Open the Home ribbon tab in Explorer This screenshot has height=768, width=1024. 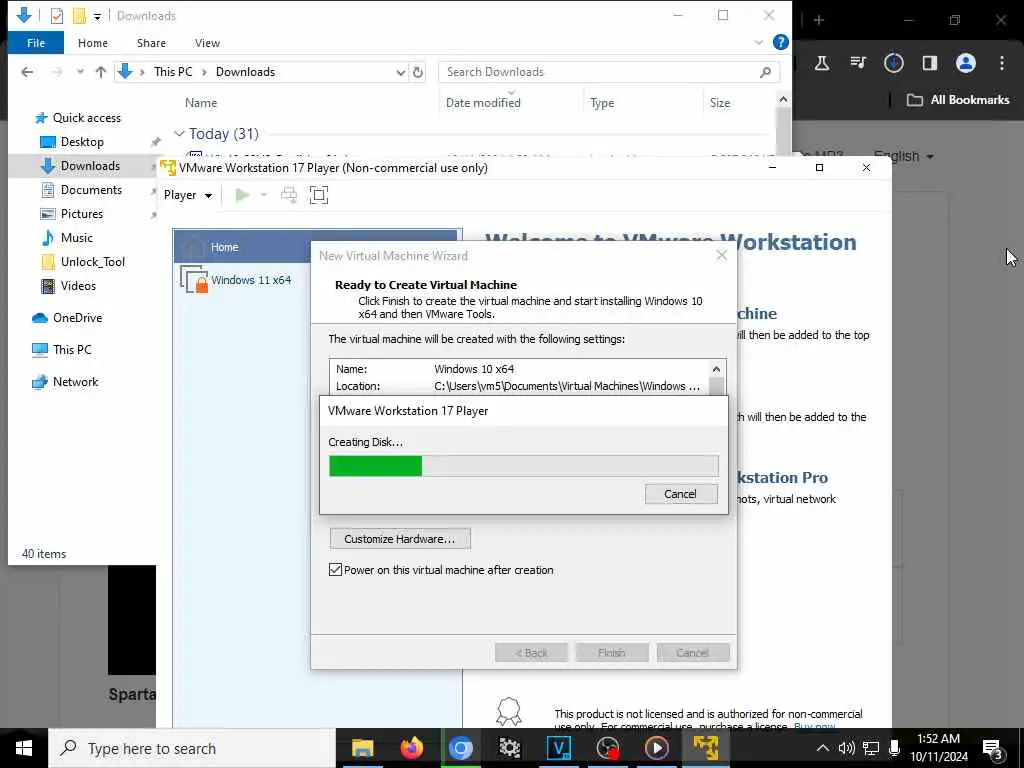coord(93,43)
